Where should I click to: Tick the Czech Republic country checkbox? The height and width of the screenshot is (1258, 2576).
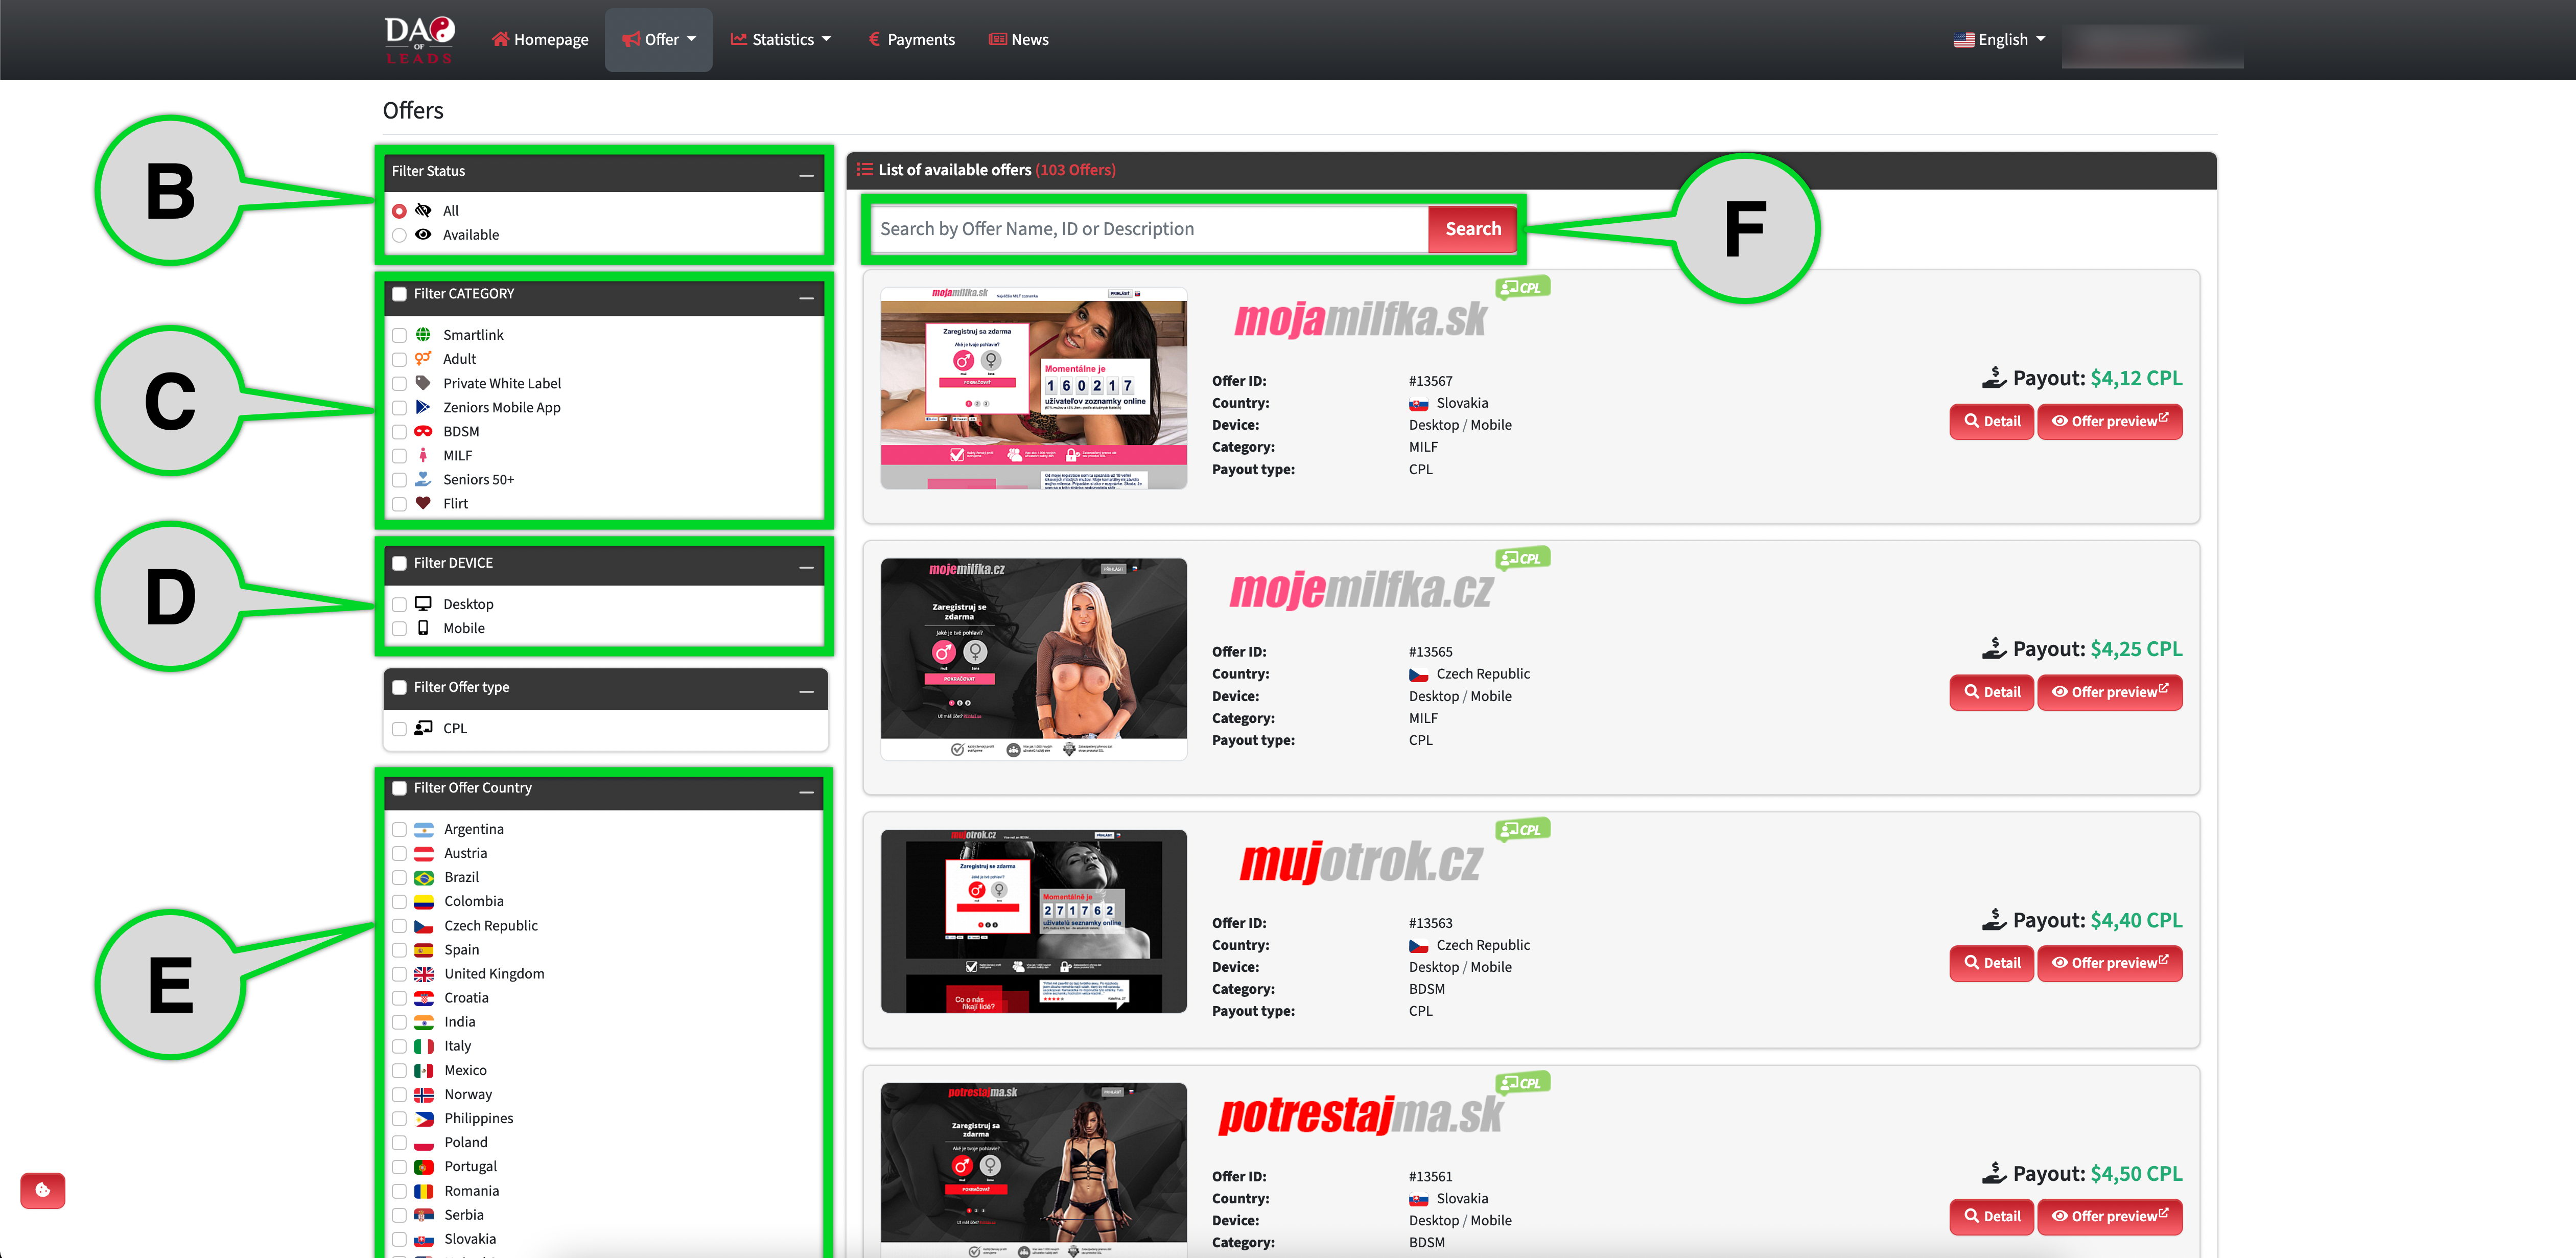tap(400, 926)
